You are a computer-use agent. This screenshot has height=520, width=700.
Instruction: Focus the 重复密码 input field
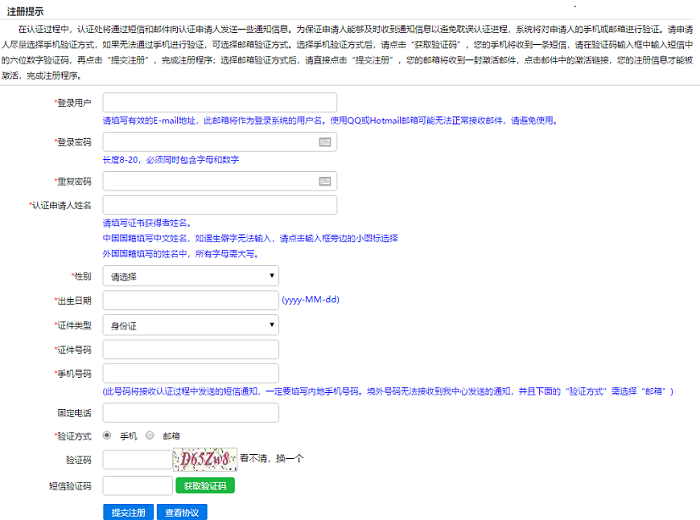pos(220,181)
